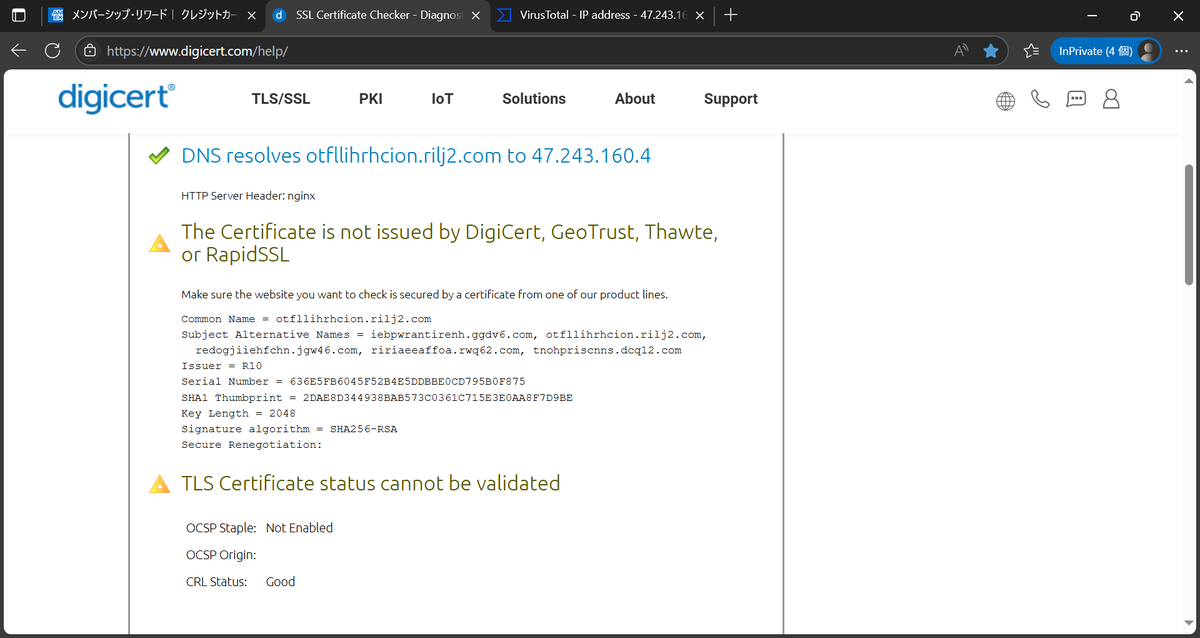This screenshot has height=638, width=1200.
Task: Open the IoT menu
Action: (x=442, y=99)
